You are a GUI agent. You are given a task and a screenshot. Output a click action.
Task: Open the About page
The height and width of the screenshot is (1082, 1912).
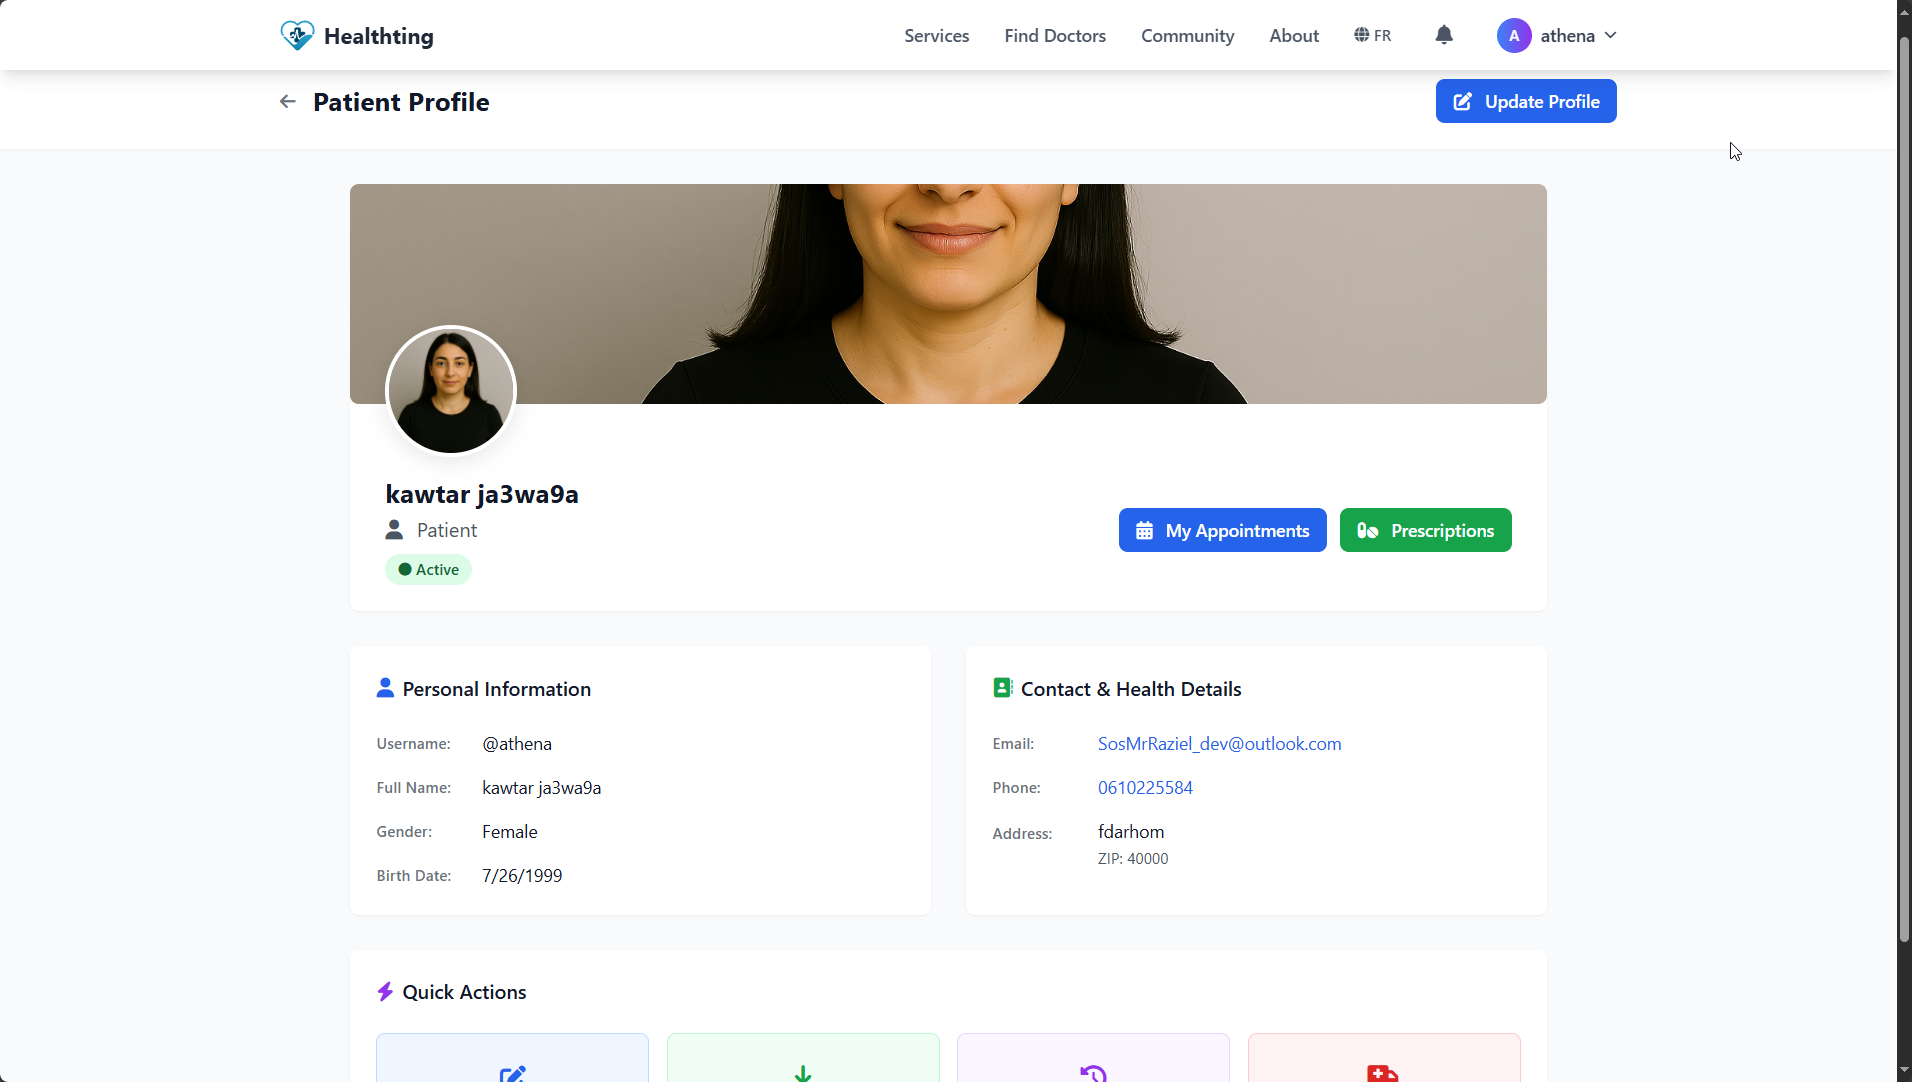tap(1294, 36)
